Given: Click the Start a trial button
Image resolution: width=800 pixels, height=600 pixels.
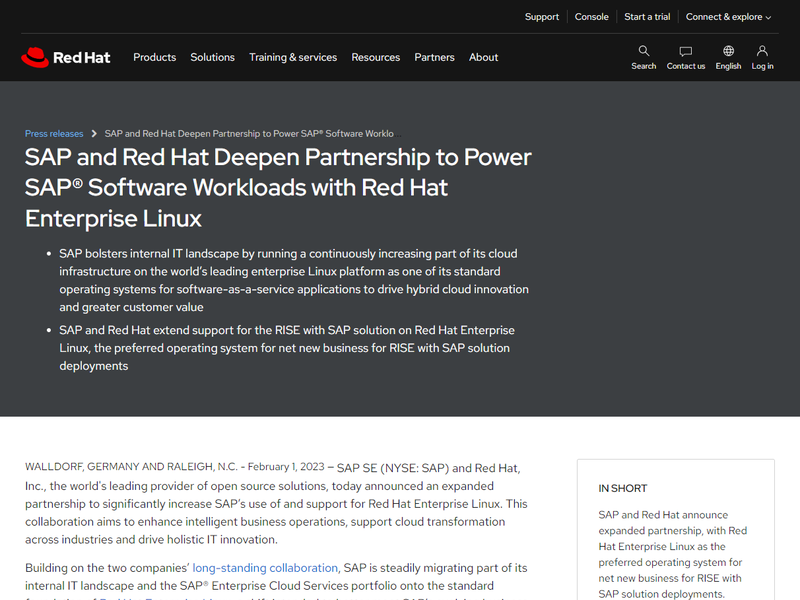Looking at the screenshot, I should tap(646, 17).
